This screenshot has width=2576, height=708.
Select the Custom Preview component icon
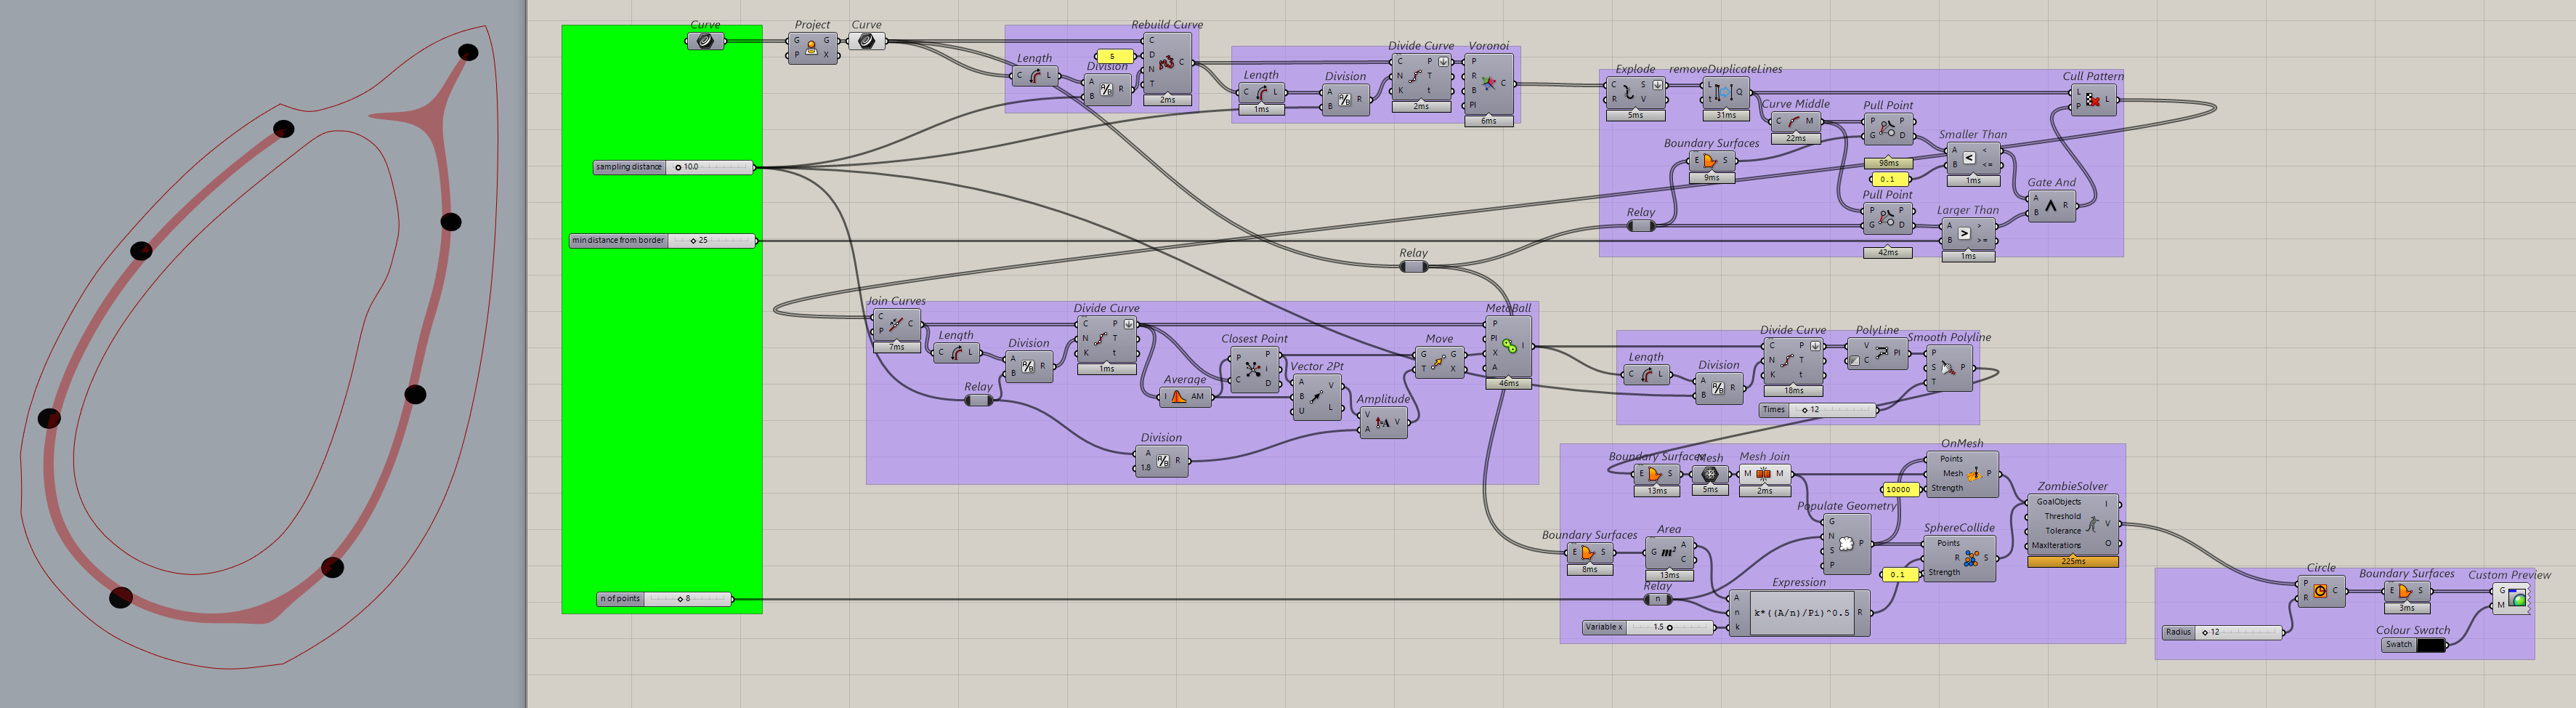coord(2517,598)
